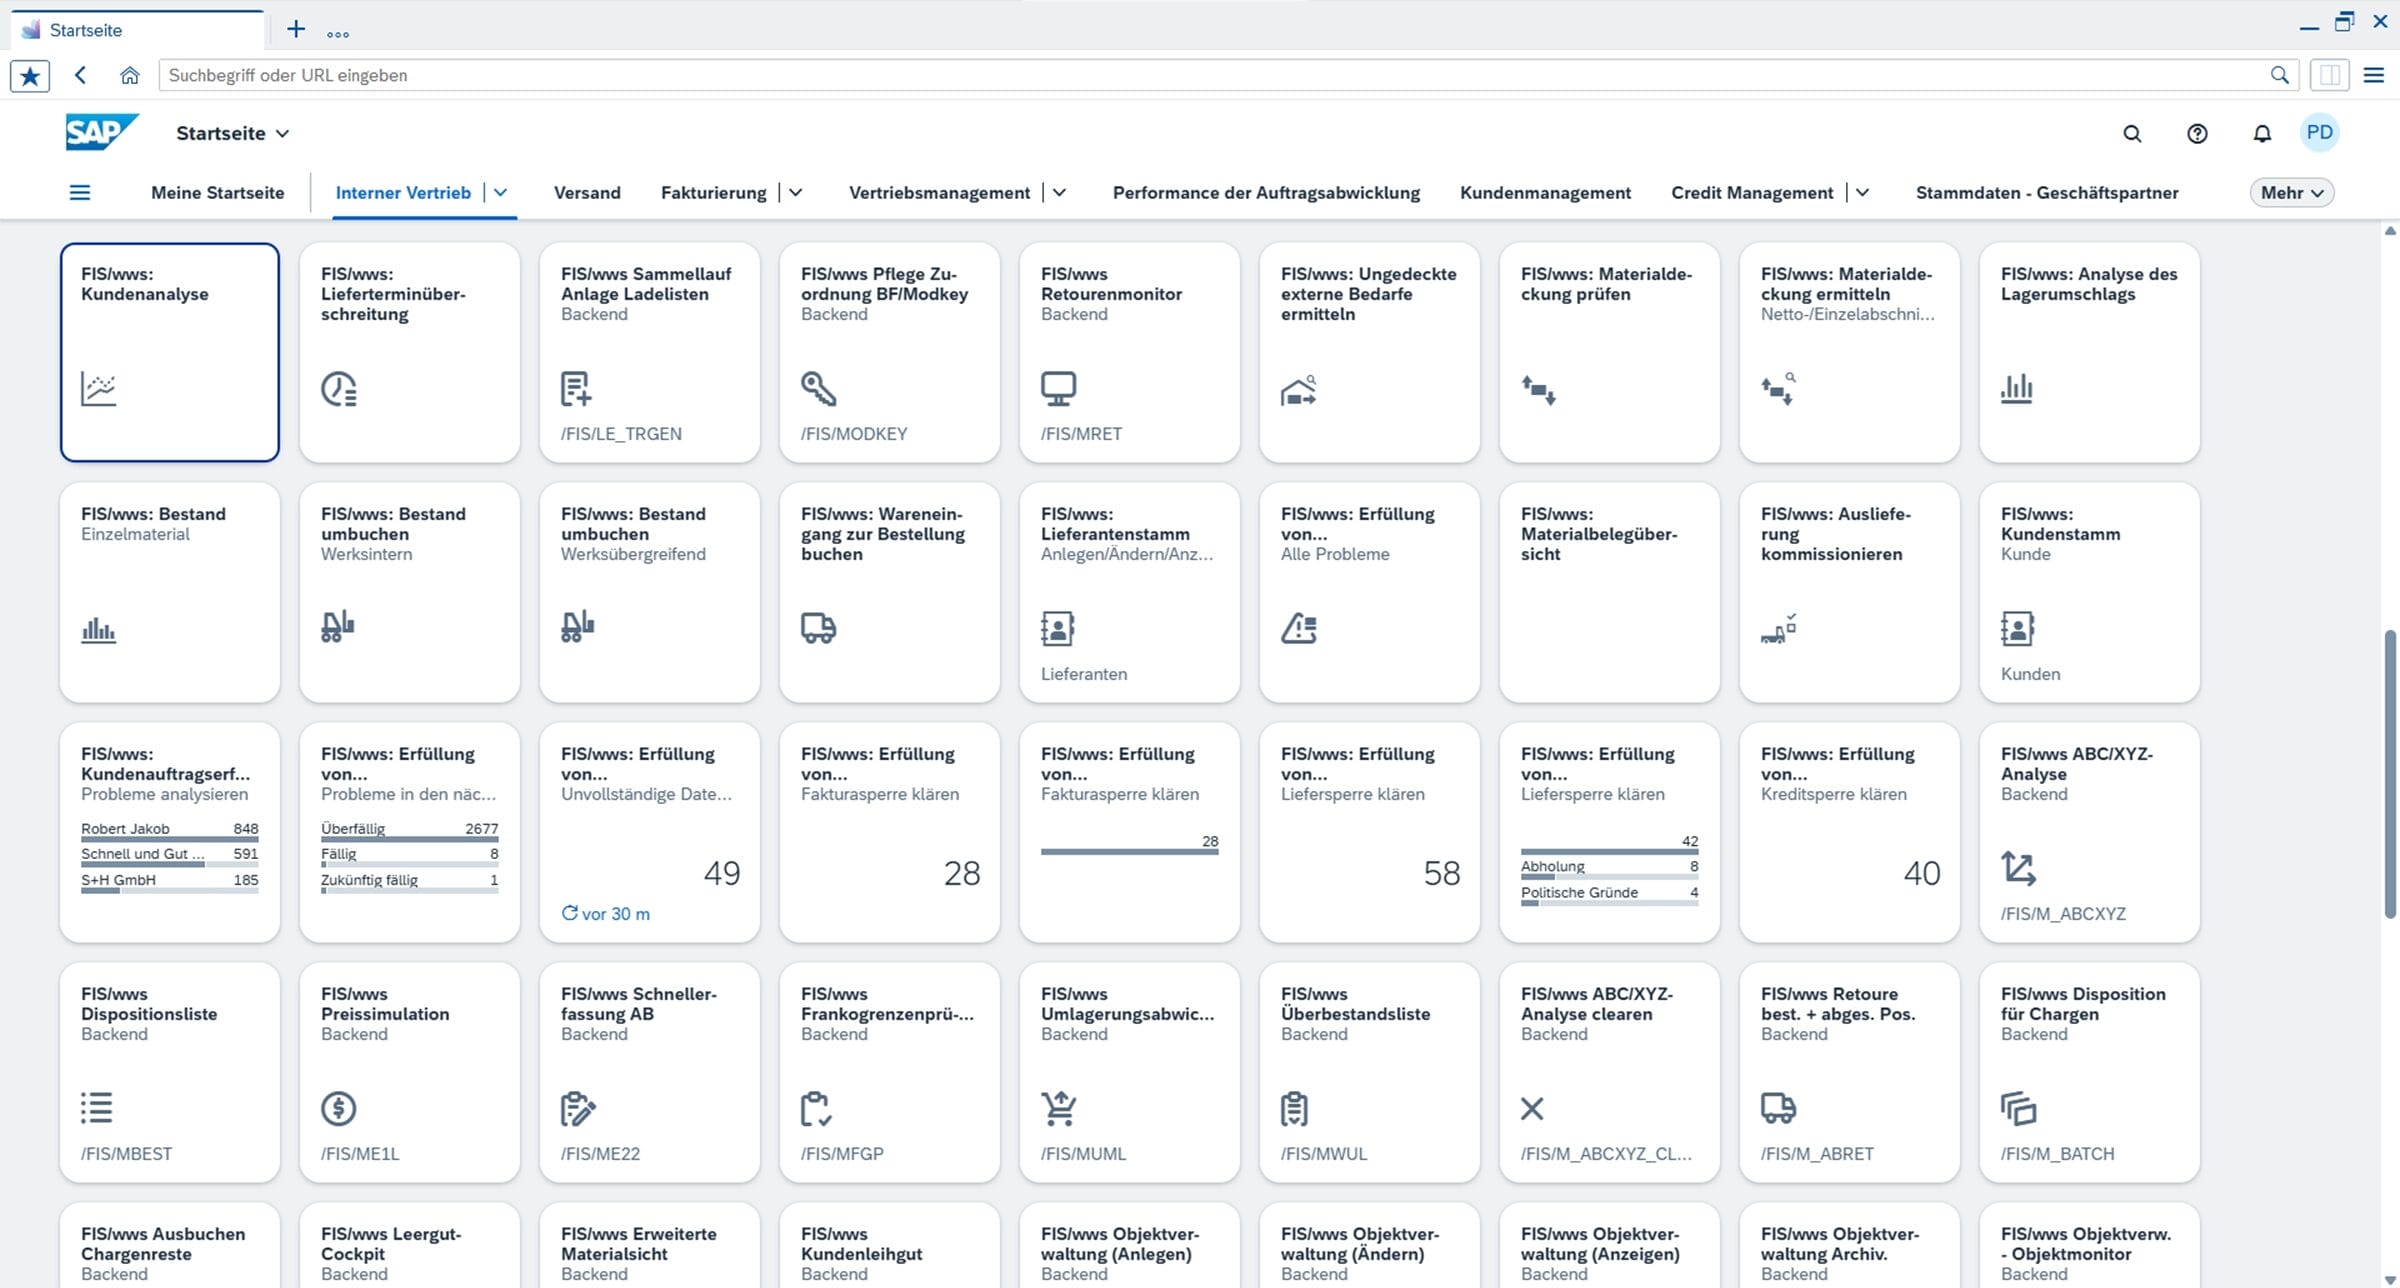Expand the Fakturierung tab chevron
The height and width of the screenshot is (1288, 2400).
796,192
